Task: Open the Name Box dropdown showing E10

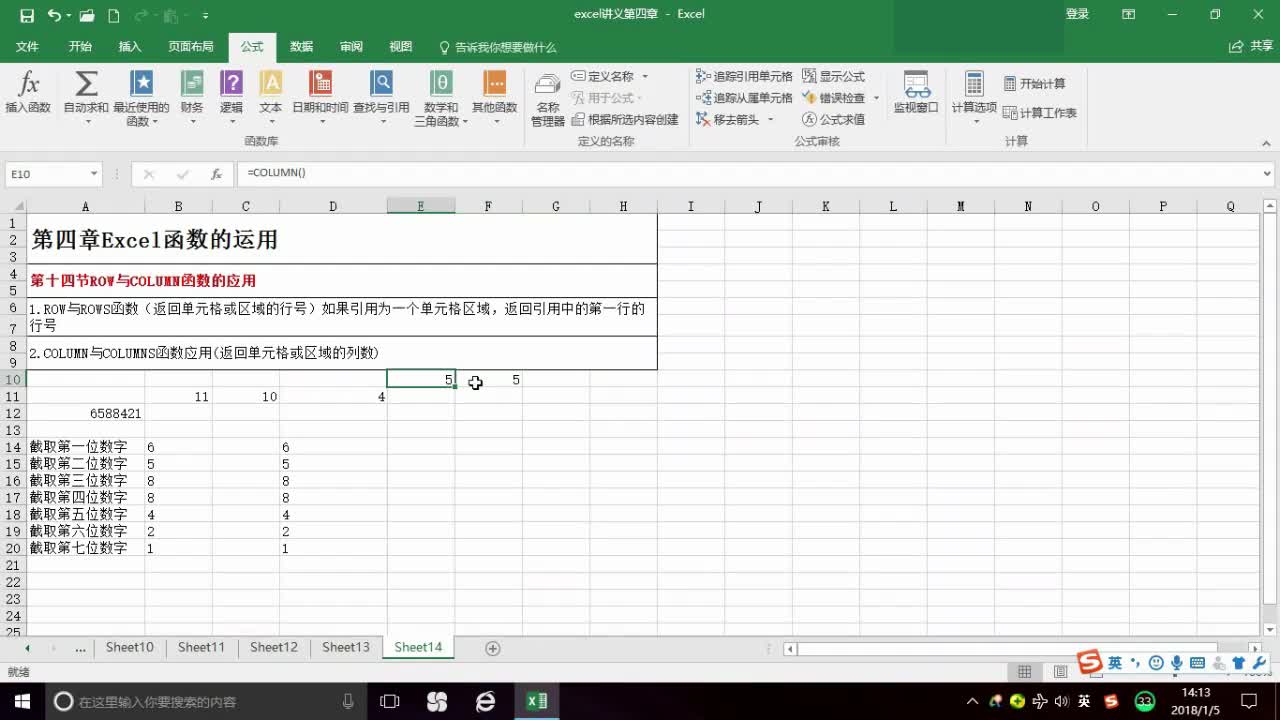Action: [94, 173]
